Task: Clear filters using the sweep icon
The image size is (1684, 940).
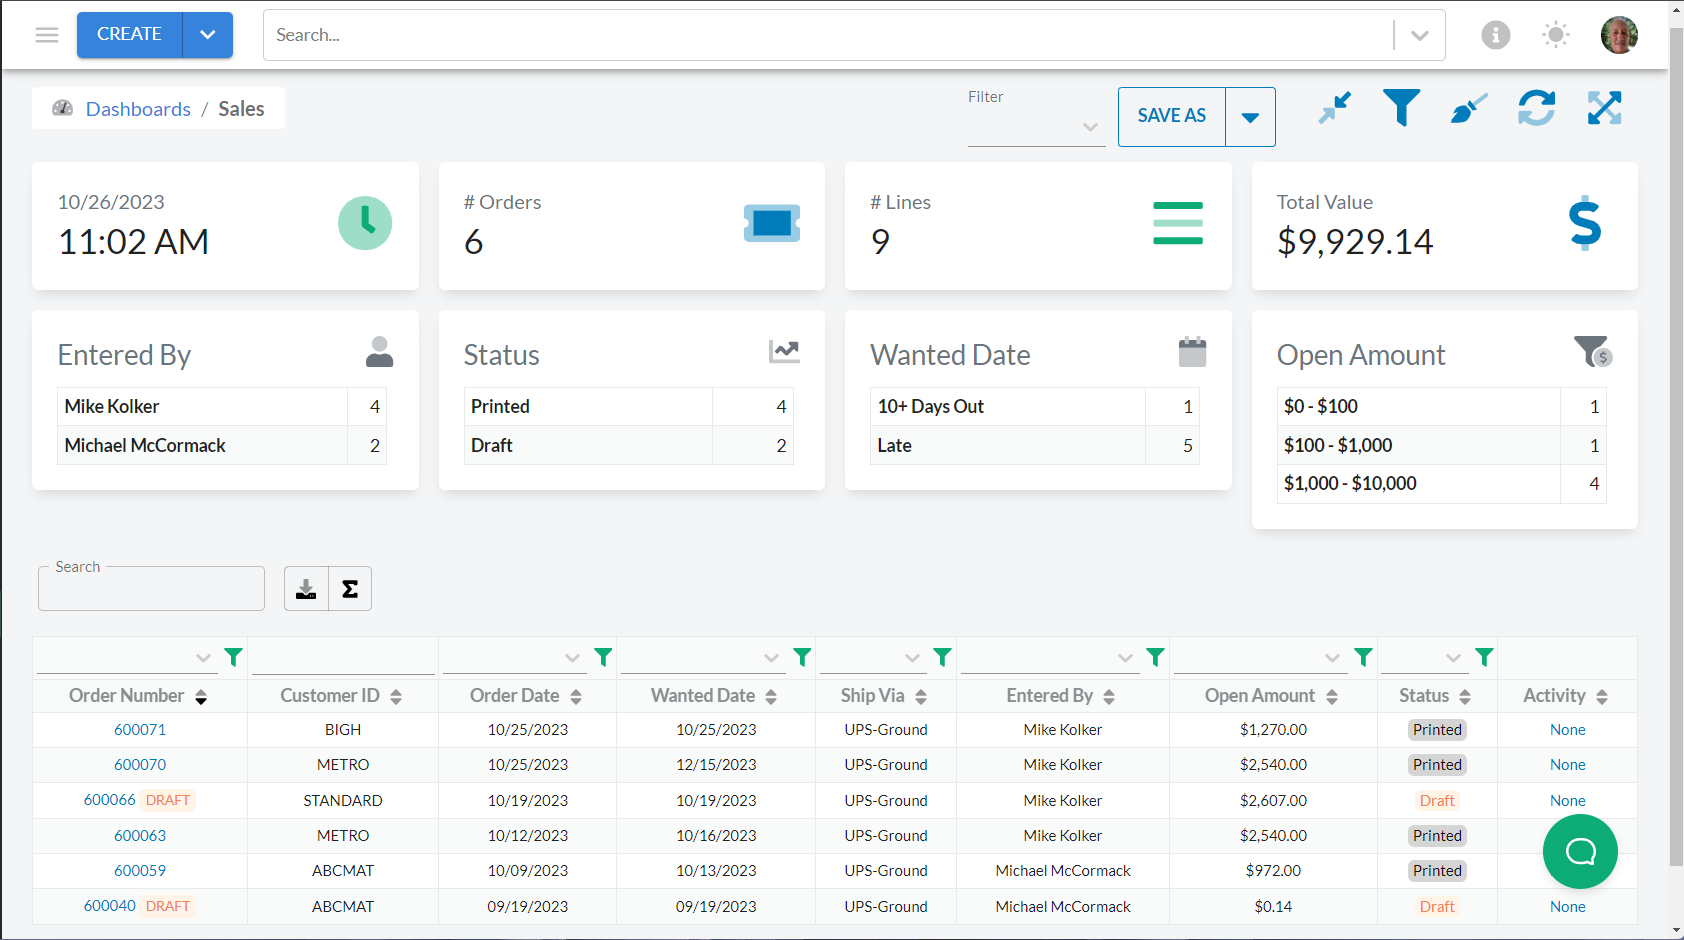Action: 1468,108
